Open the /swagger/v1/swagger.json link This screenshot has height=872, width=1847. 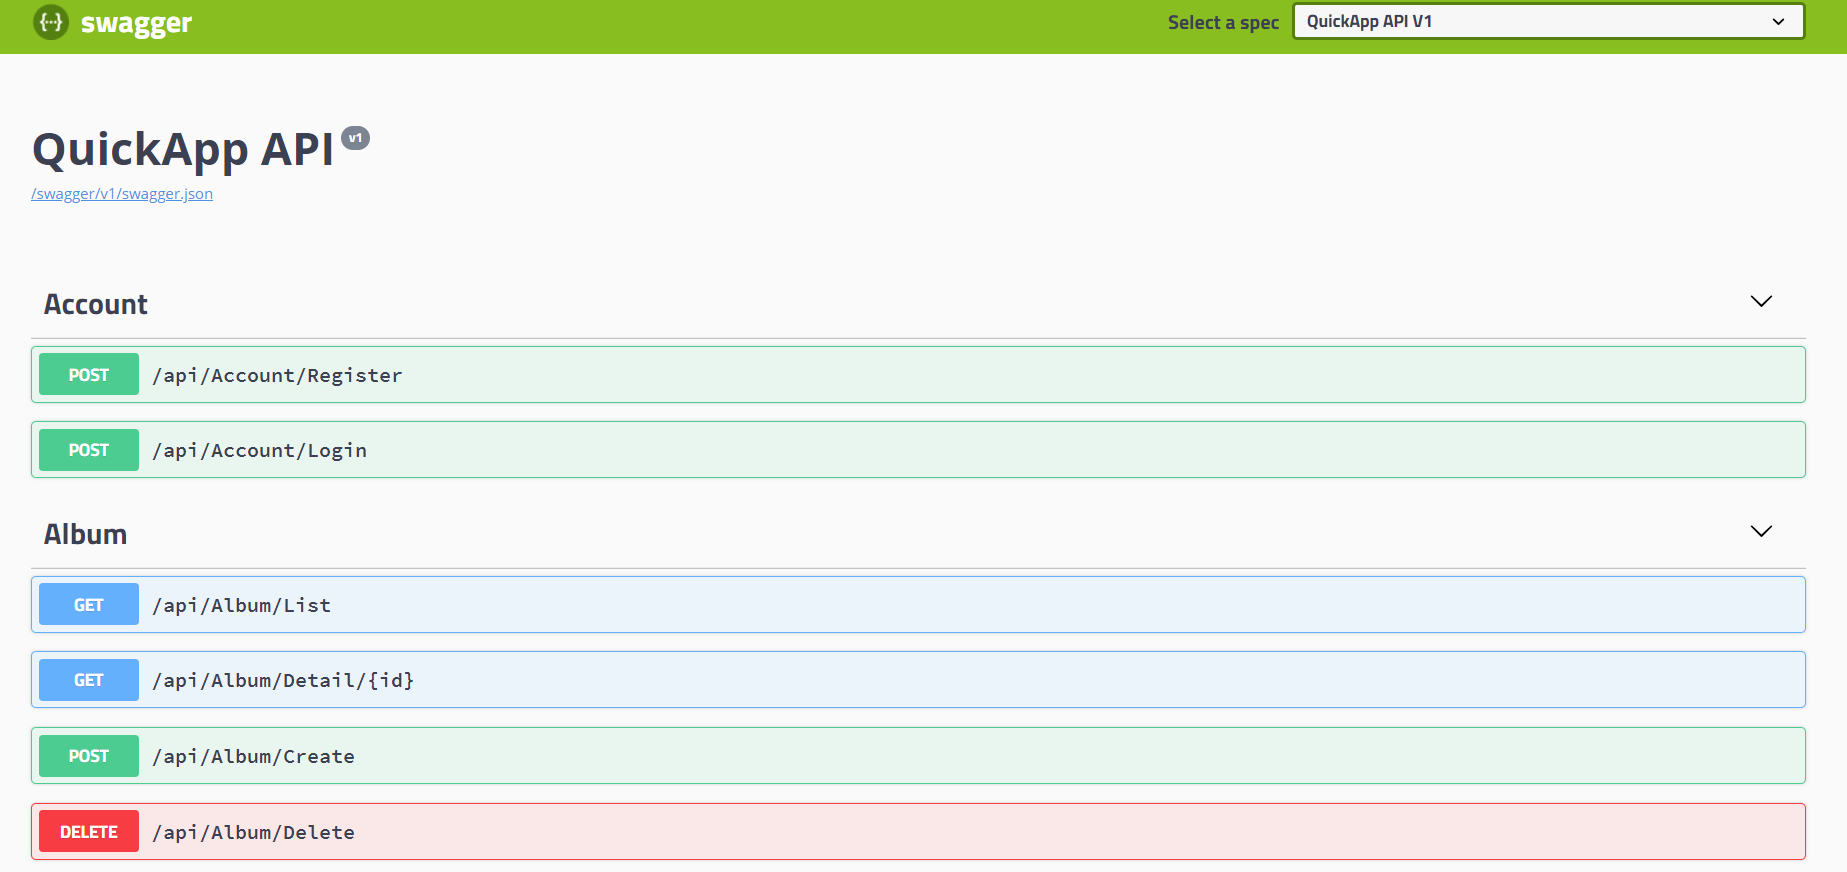(122, 194)
